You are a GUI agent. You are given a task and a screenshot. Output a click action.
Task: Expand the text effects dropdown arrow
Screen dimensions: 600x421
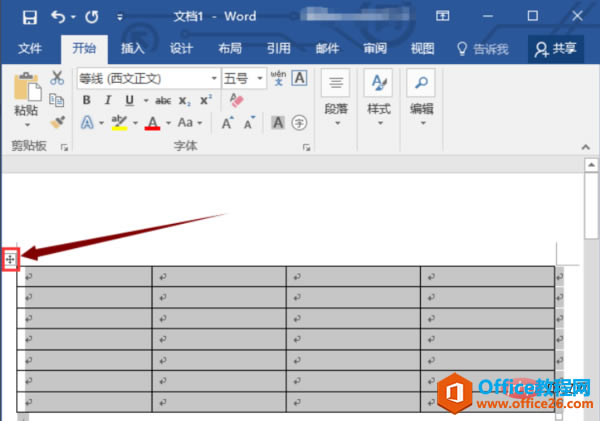point(101,123)
